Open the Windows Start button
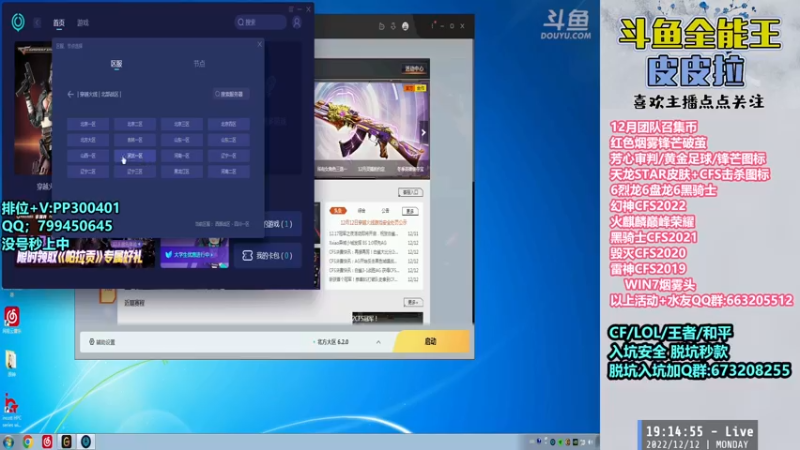This screenshot has width=800, height=450. 9,442
